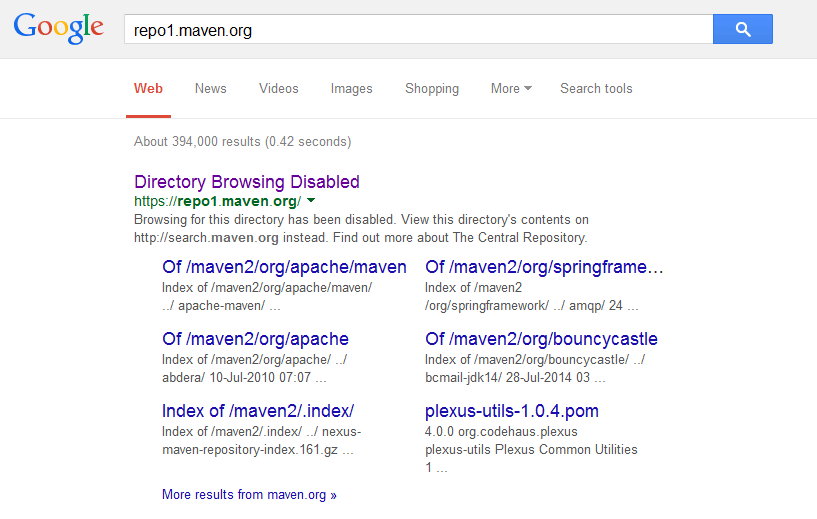Click snippet '../ apache-maven/ ...'
This screenshot has width=817, height=519.
pos(221,305)
